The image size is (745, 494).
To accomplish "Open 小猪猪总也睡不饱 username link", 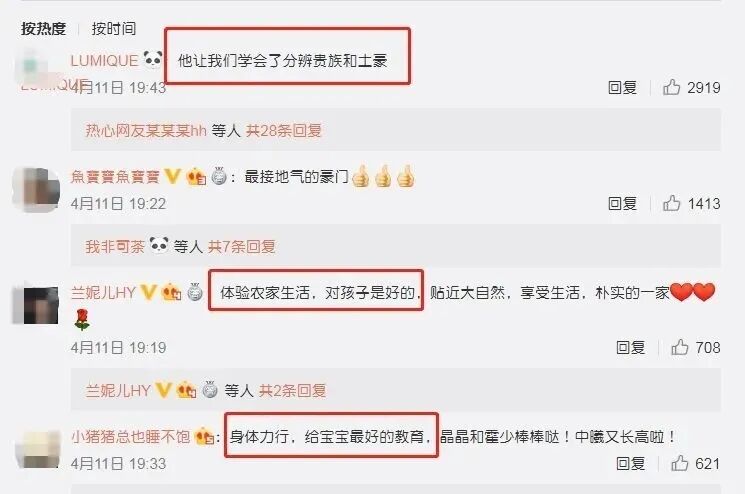I will (x=131, y=437).
